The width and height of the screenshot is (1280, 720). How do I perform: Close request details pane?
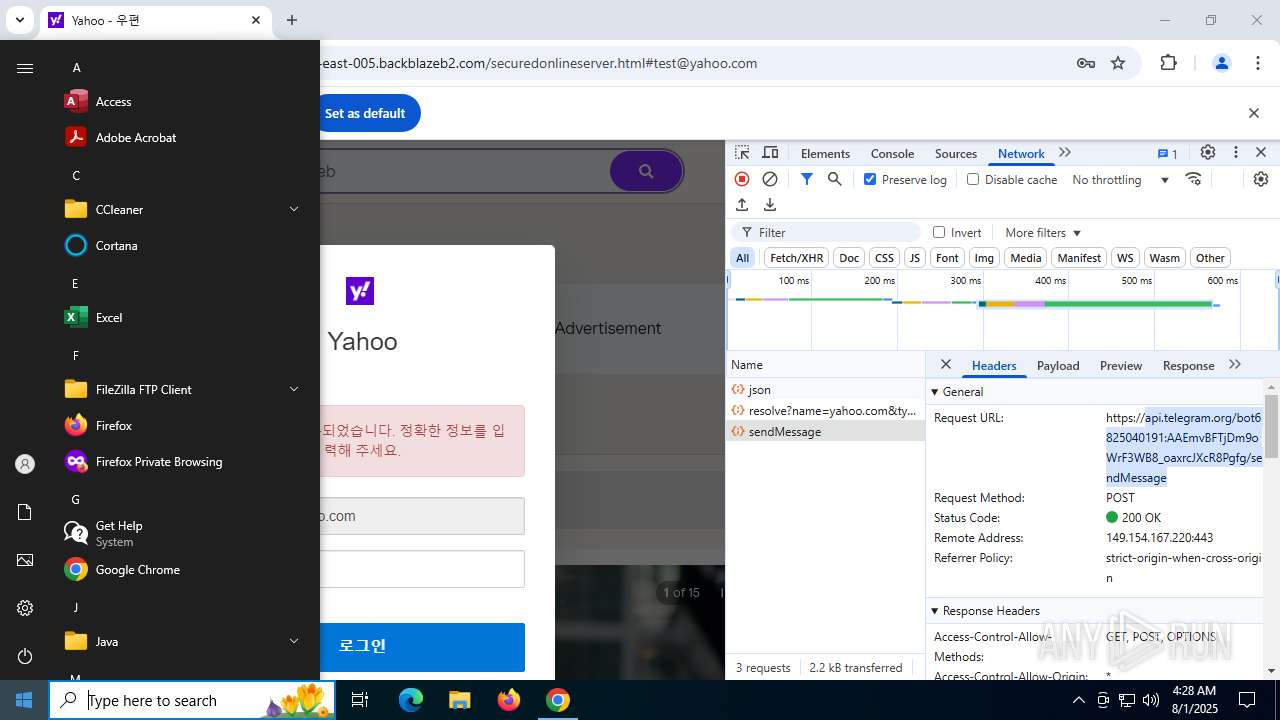[946, 365]
